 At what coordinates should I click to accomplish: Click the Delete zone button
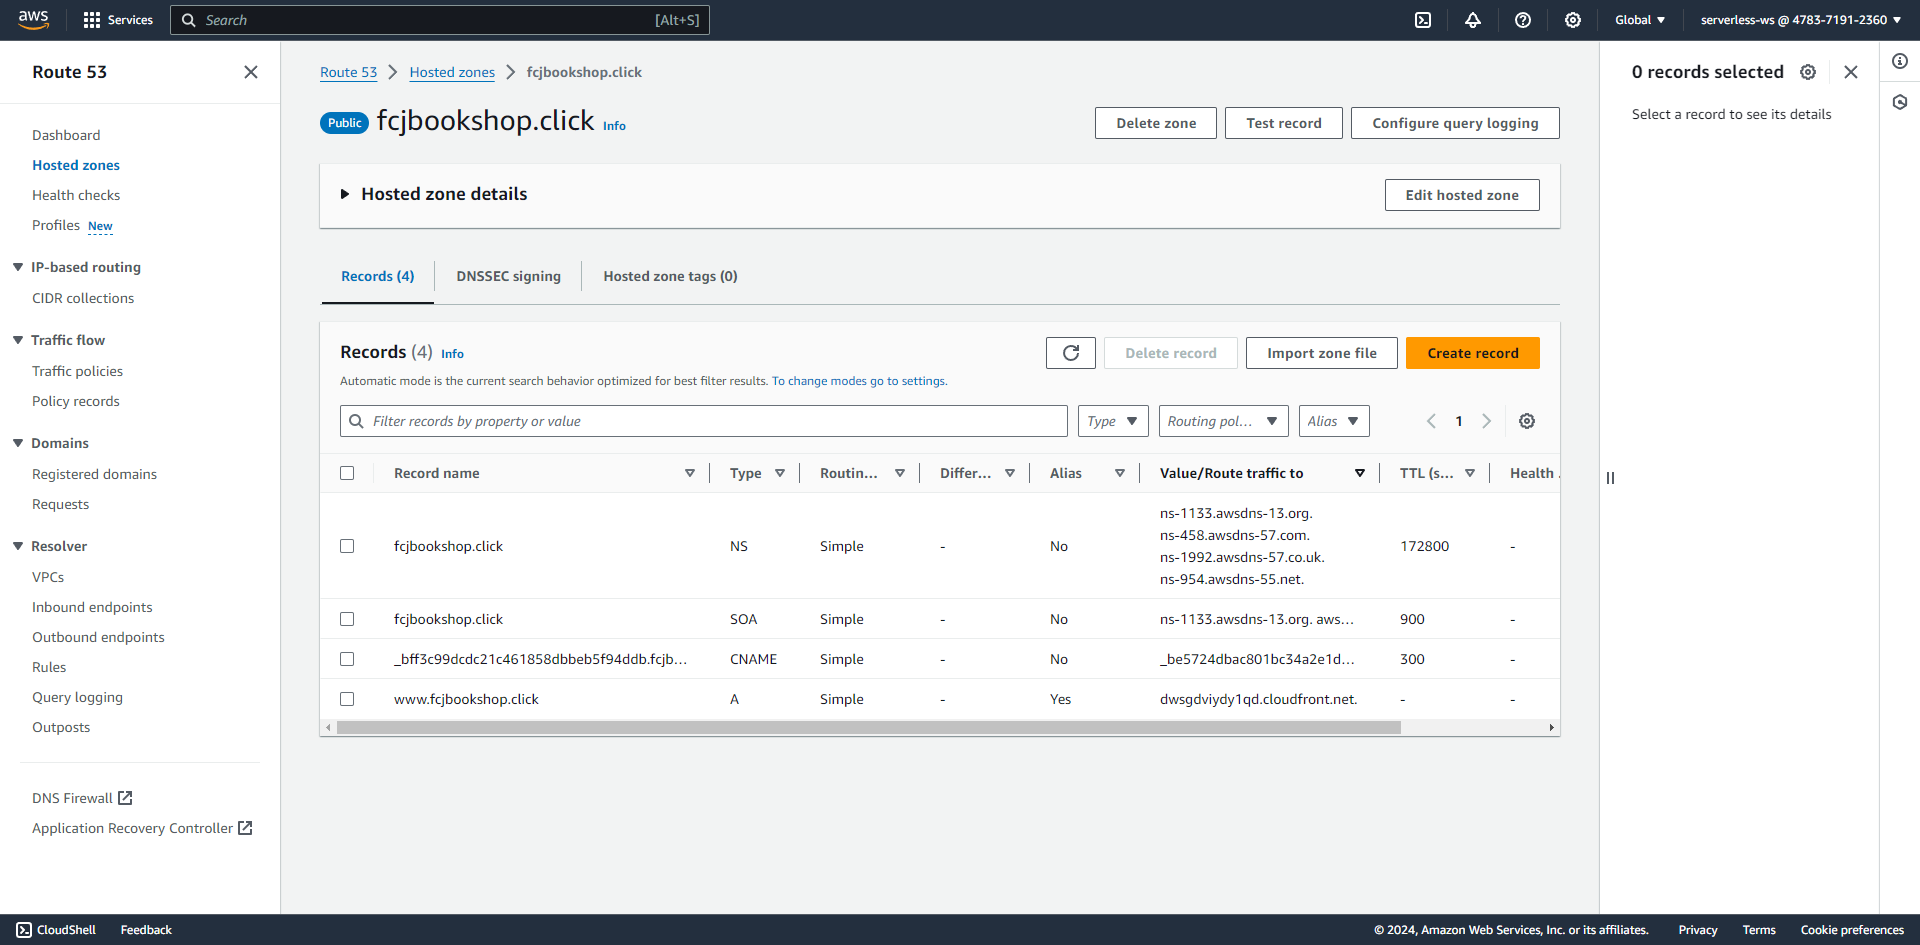pyautogui.click(x=1156, y=123)
